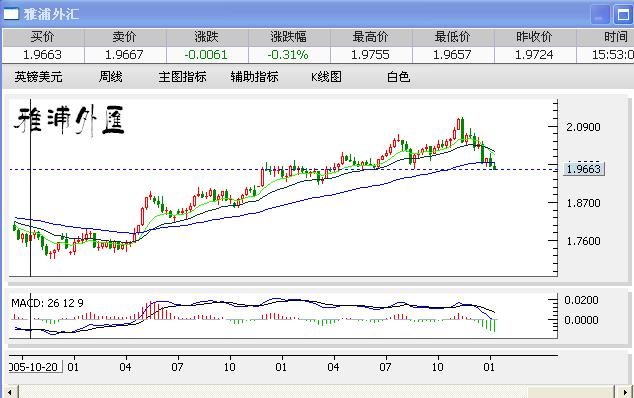
Task: Click the MACD: 26 12 9 label
Action: 47,303
